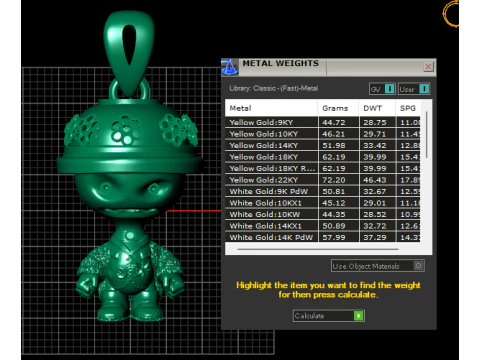The image size is (480, 360).
Task: Toggle the Use Object Materials option
Action: [378, 266]
